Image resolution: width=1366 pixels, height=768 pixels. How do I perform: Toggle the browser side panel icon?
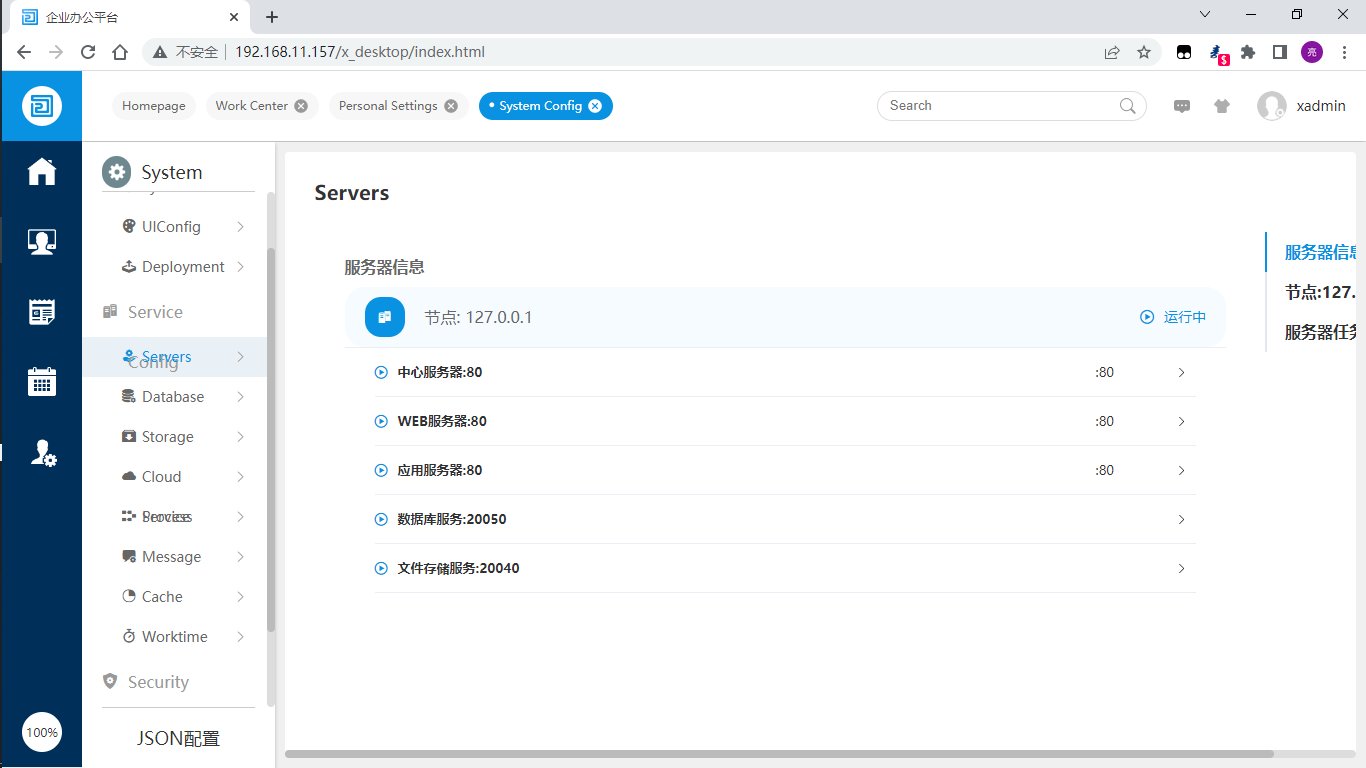coord(1280,52)
